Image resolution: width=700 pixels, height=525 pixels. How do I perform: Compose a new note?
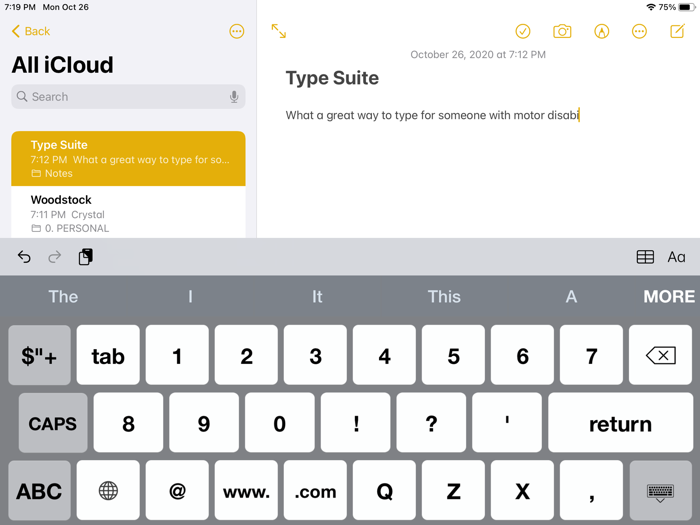point(677,31)
